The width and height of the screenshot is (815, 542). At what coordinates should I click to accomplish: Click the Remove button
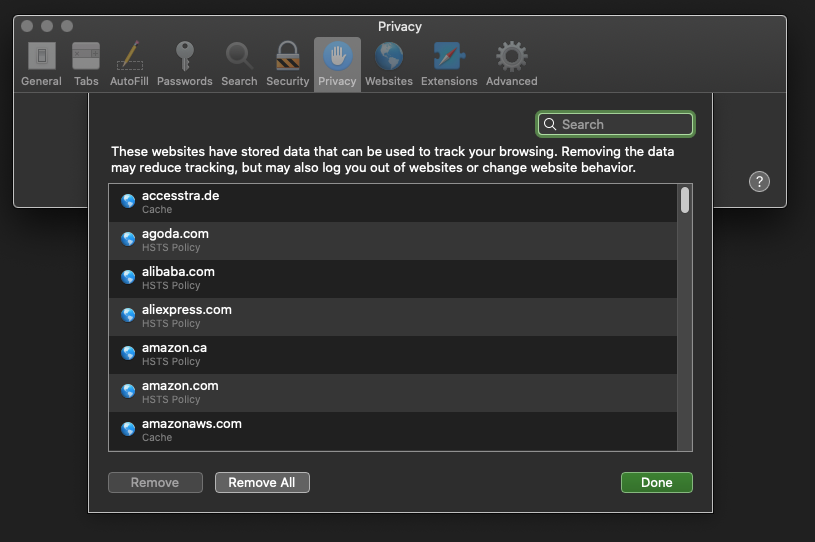[155, 482]
